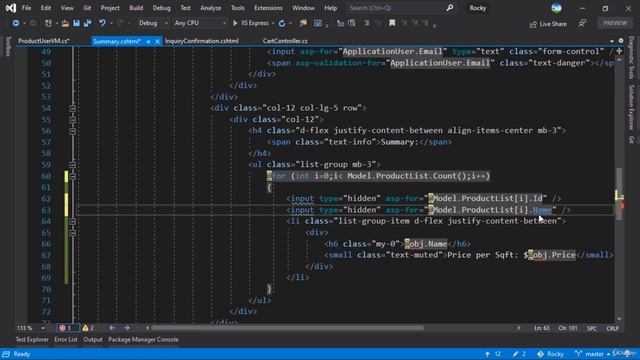640x360 pixels.
Task: Click the bookmark icon in the toolbar
Action: (x=392, y=23)
